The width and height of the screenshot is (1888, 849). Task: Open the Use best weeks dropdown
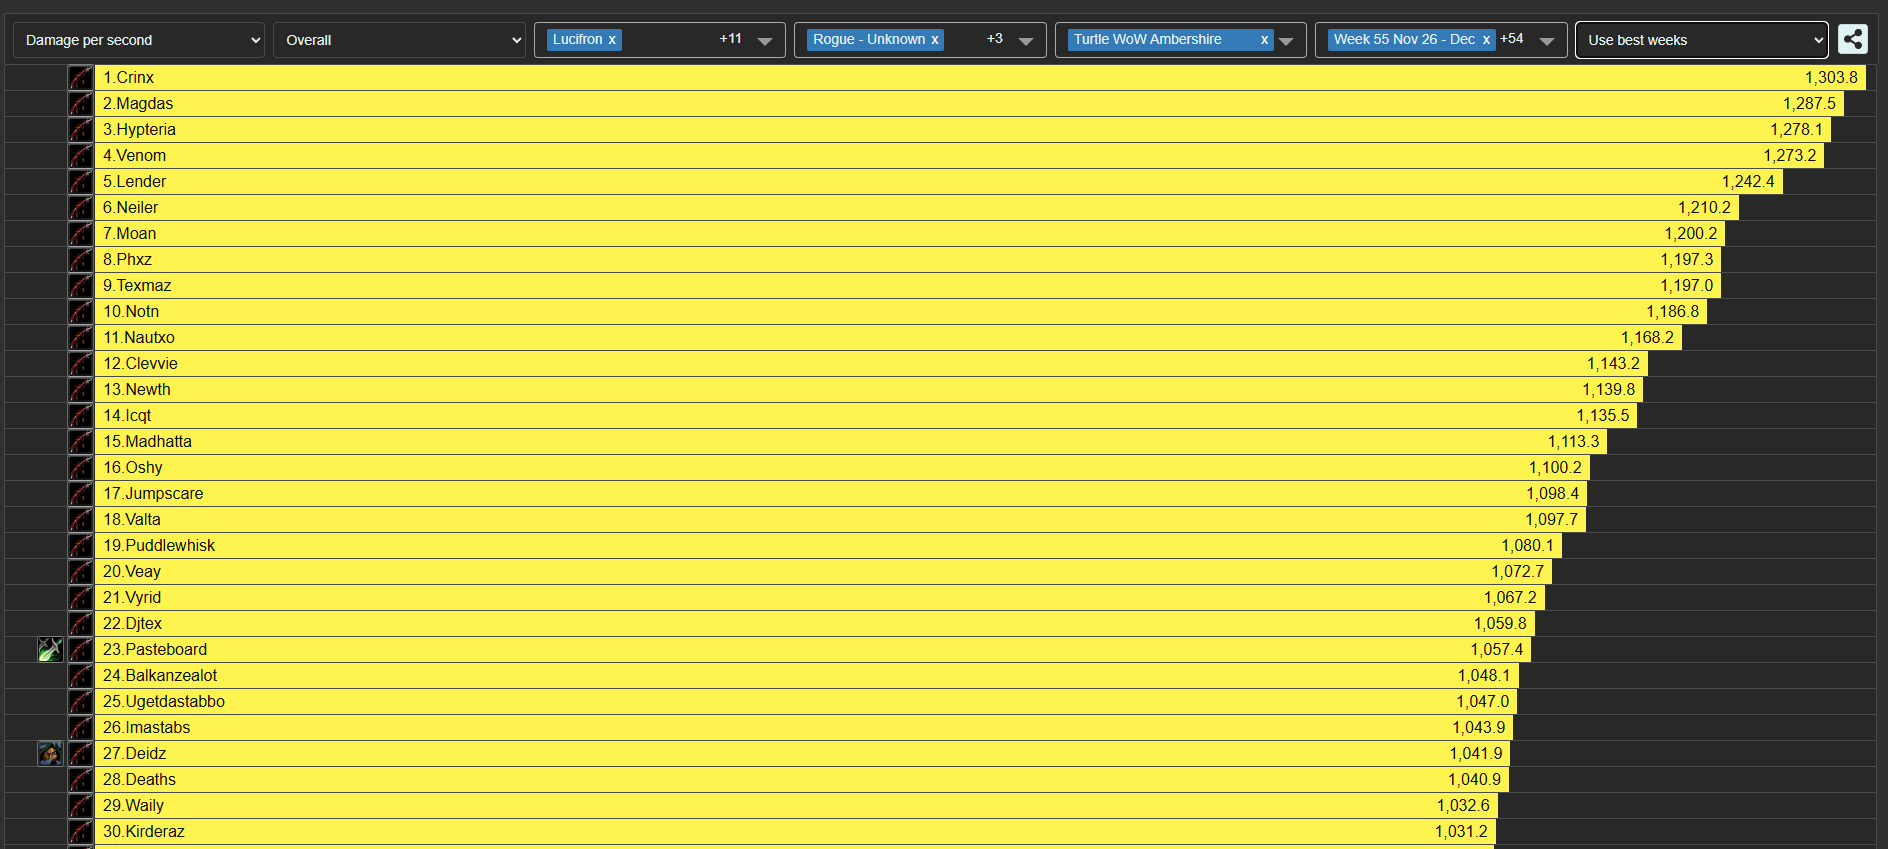point(1702,40)
